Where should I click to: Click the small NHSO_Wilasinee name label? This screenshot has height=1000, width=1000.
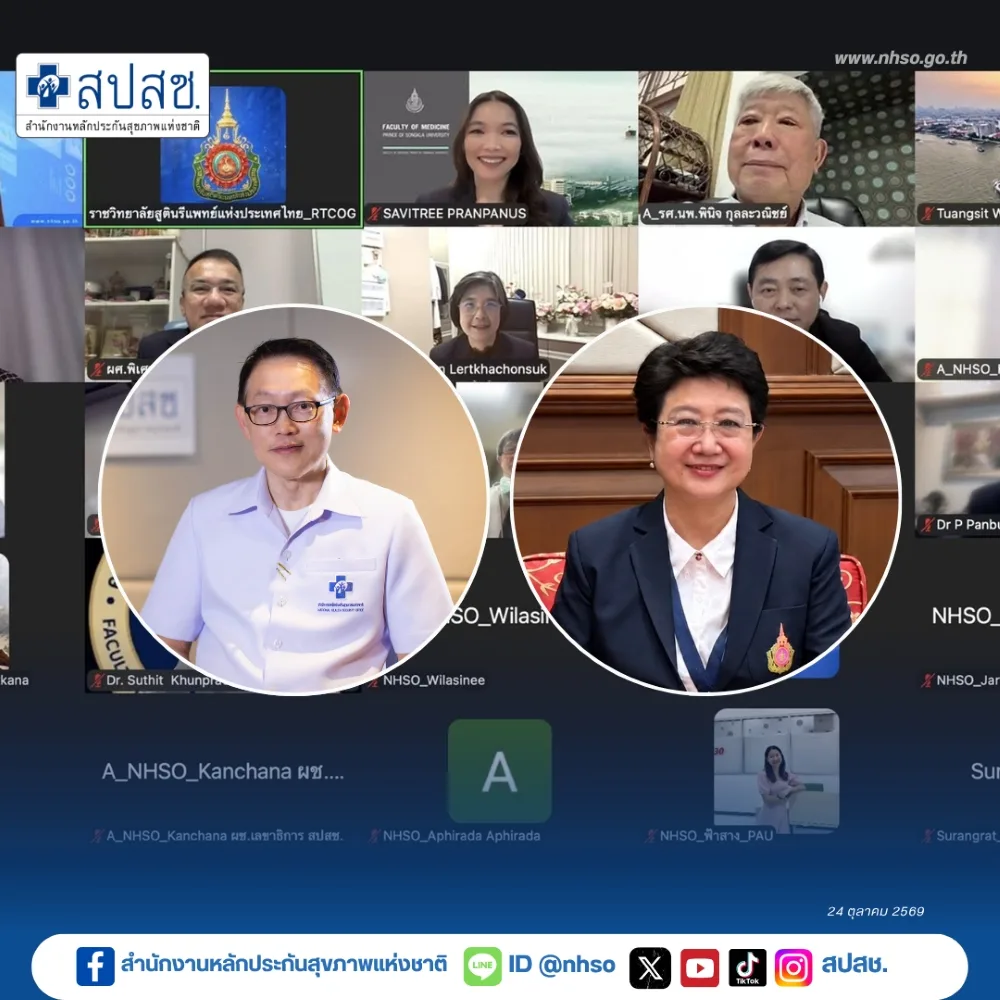click(434, 680)
